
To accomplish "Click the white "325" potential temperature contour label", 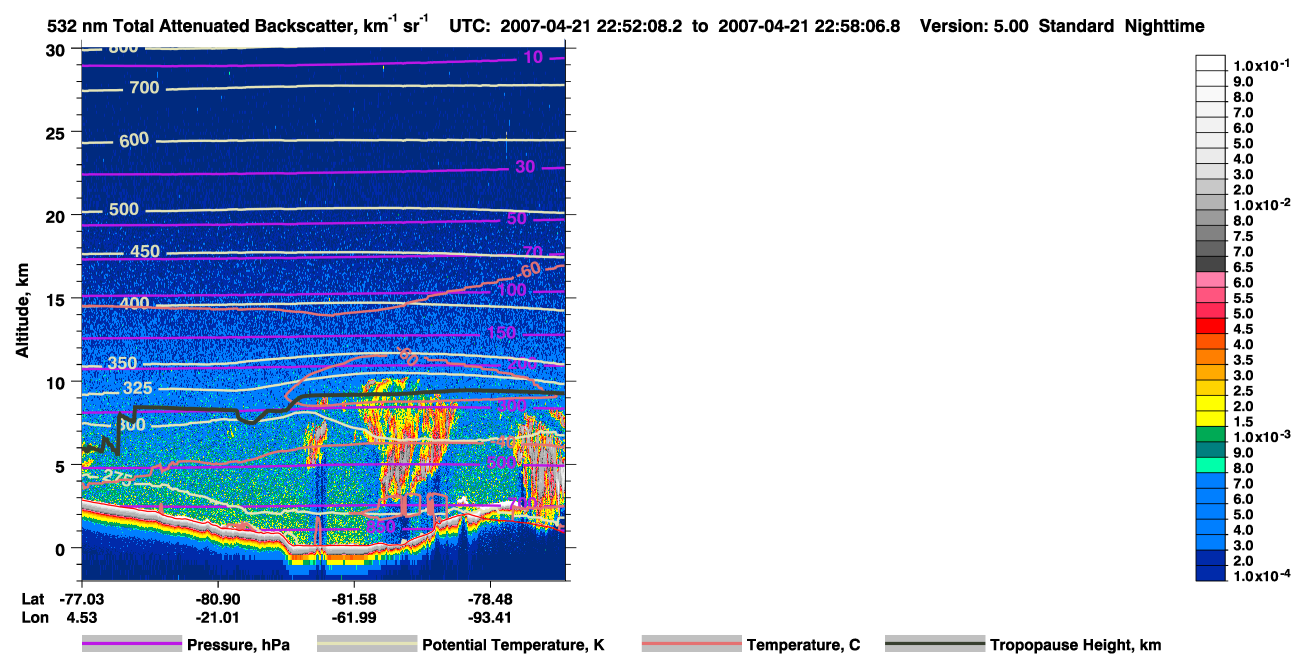I will 138,388.
